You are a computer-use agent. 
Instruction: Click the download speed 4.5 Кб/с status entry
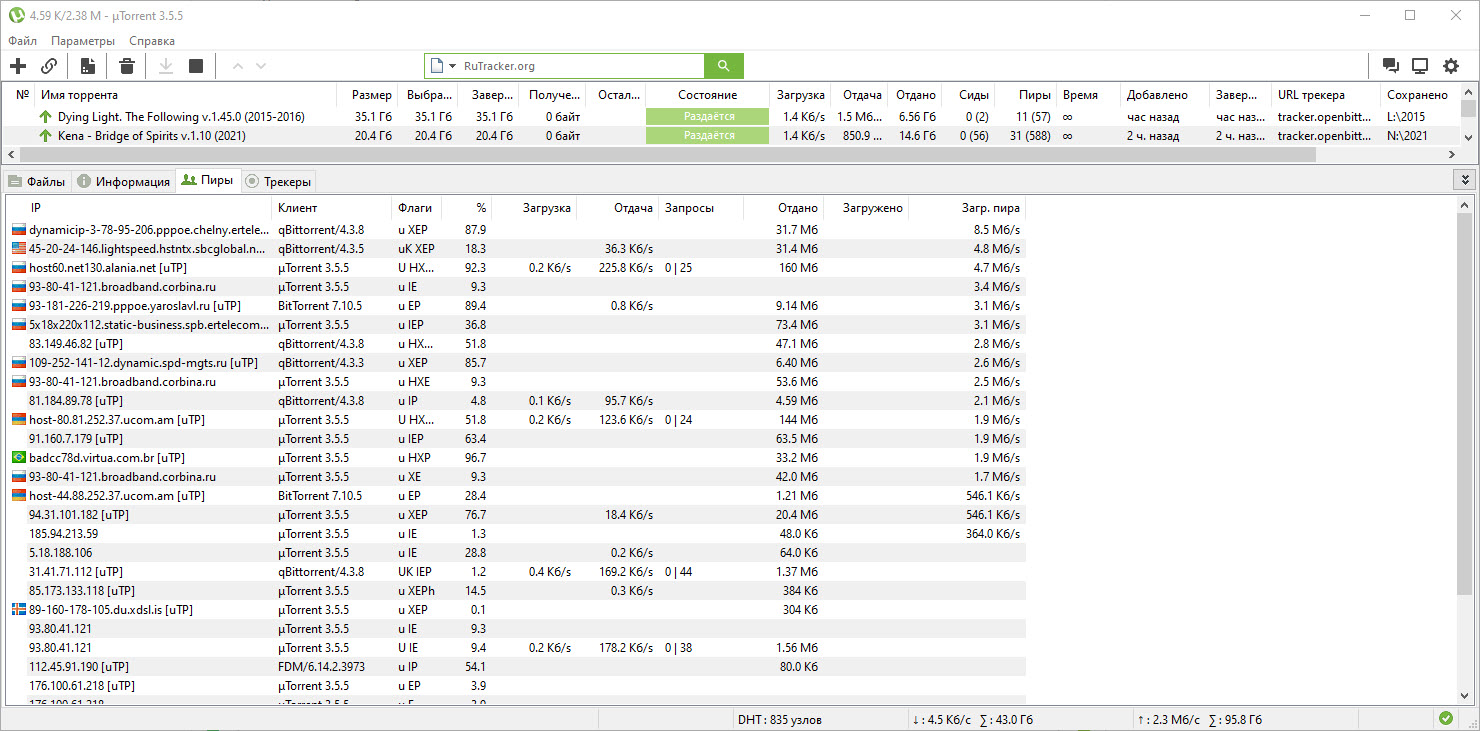tap(943, 720)
